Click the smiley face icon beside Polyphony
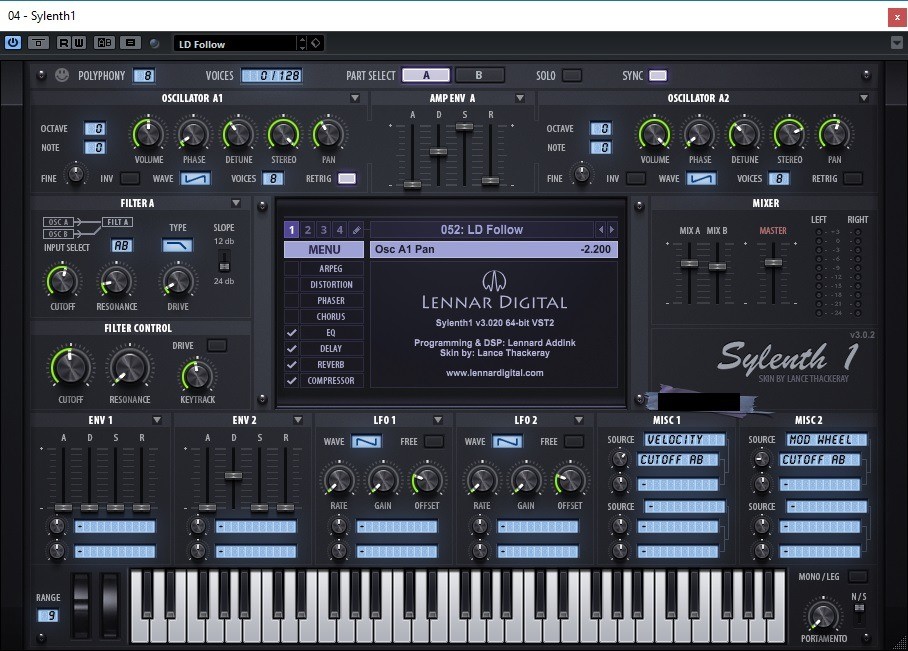908x651 pixels. 61,75
